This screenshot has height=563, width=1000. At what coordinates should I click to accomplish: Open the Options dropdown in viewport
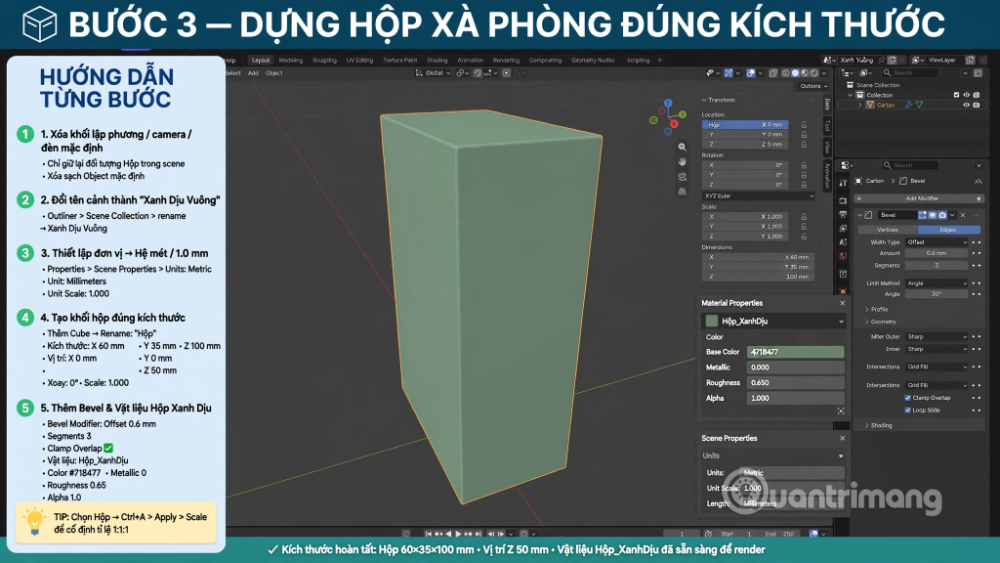pyautogui.click(x=813, y=86)
